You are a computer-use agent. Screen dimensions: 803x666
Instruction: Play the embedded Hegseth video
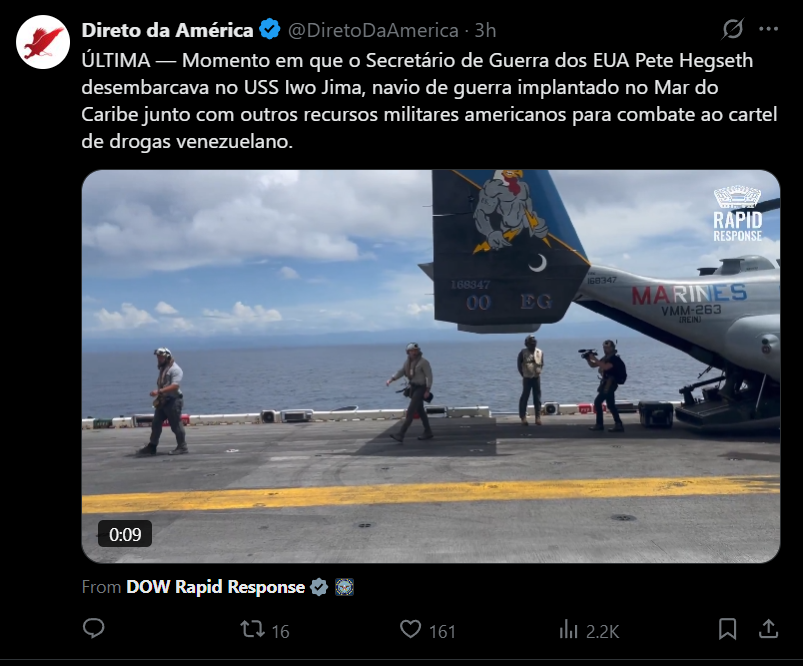click(431, 366)
